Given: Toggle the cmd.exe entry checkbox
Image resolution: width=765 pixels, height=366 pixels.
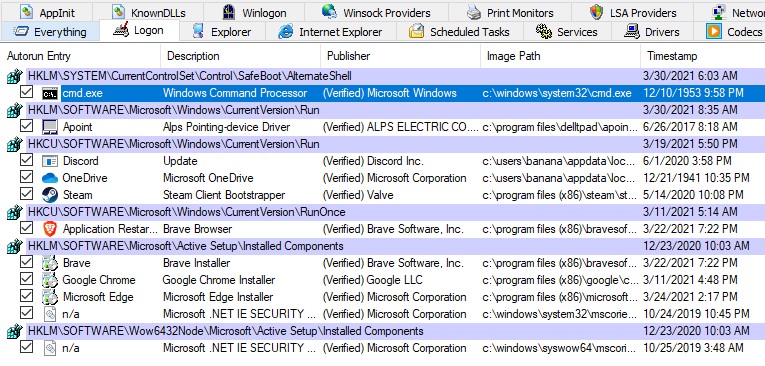Looking at the screenshot, I should [x=26, y=92].
